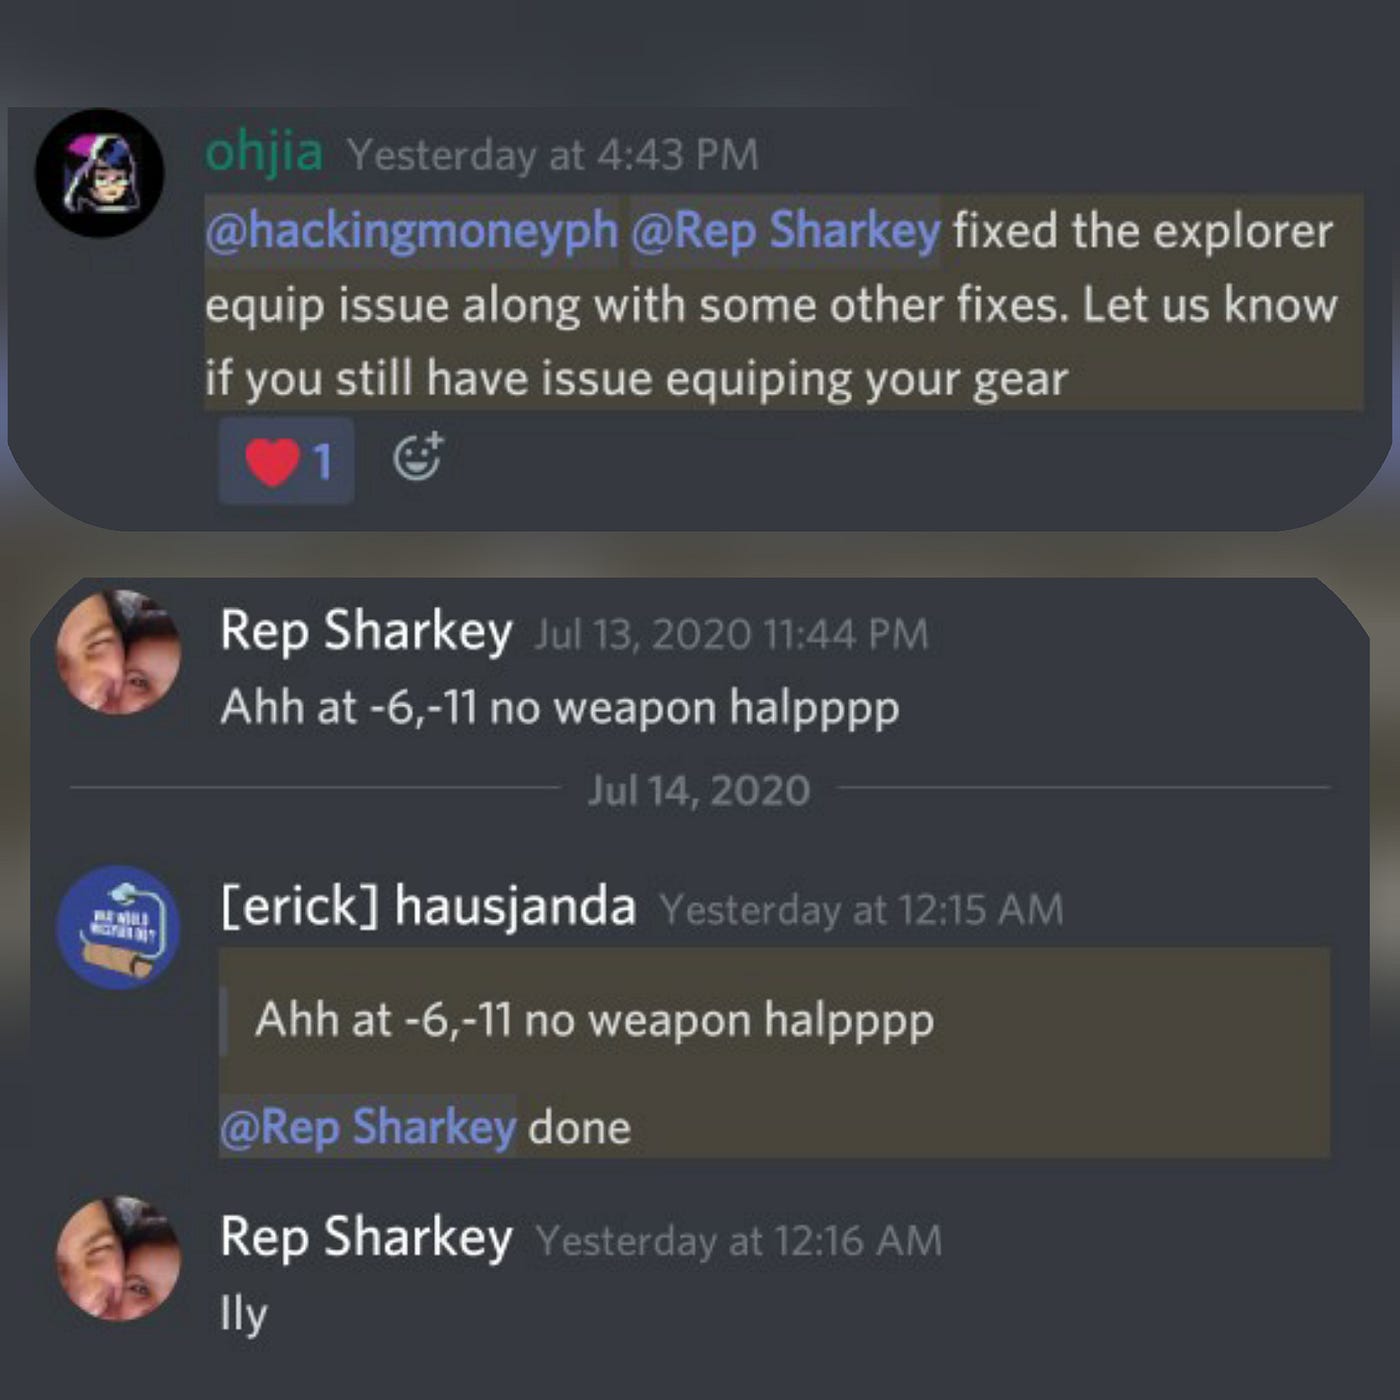Image resolution: width=1400 pixels, height=1400 pixels.
Task: Click ohjia's profile avatar
Action: (99, 172)
